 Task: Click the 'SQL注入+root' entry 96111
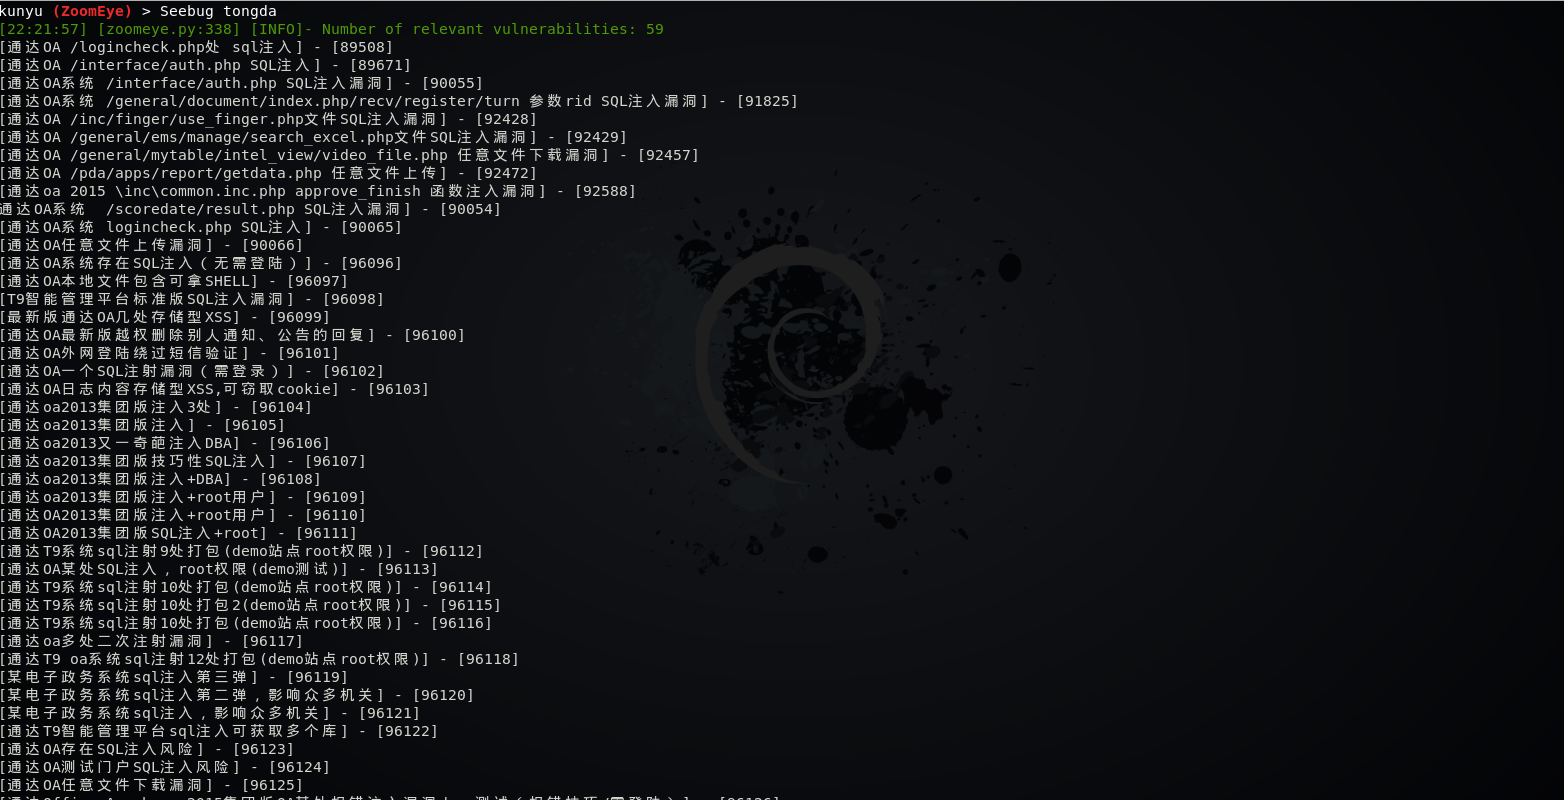[x=179, y=533]
